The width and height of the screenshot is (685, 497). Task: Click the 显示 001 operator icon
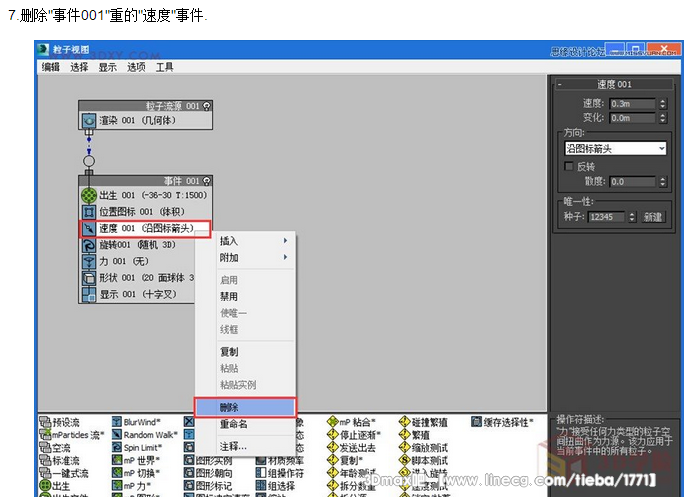point(89,295)
